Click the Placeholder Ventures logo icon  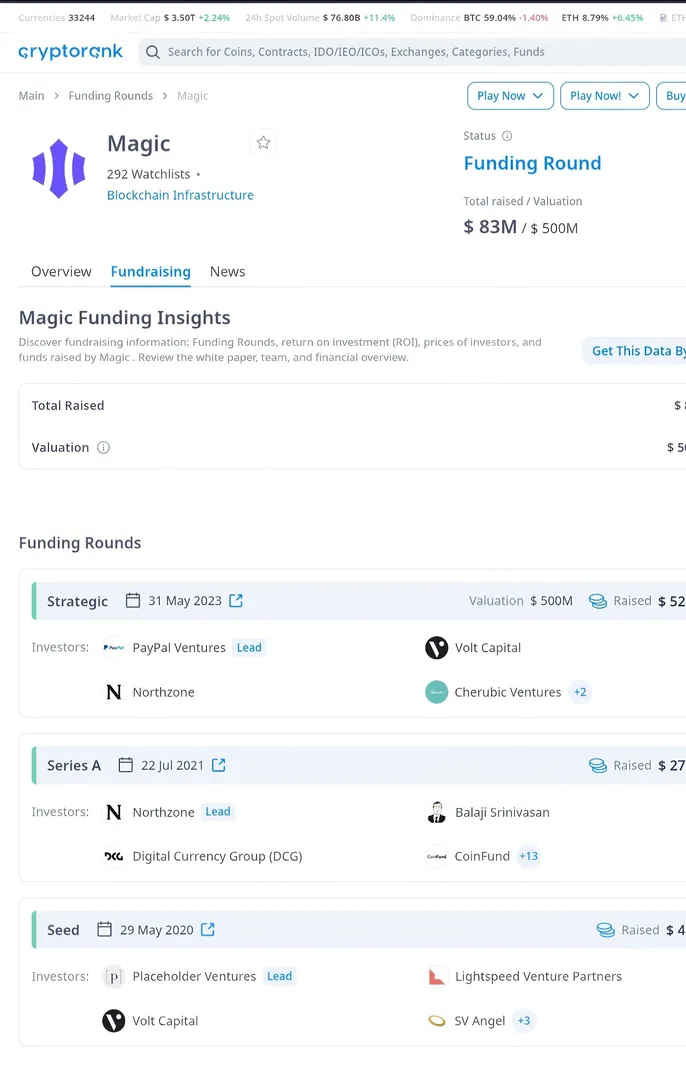pos(114,977)
